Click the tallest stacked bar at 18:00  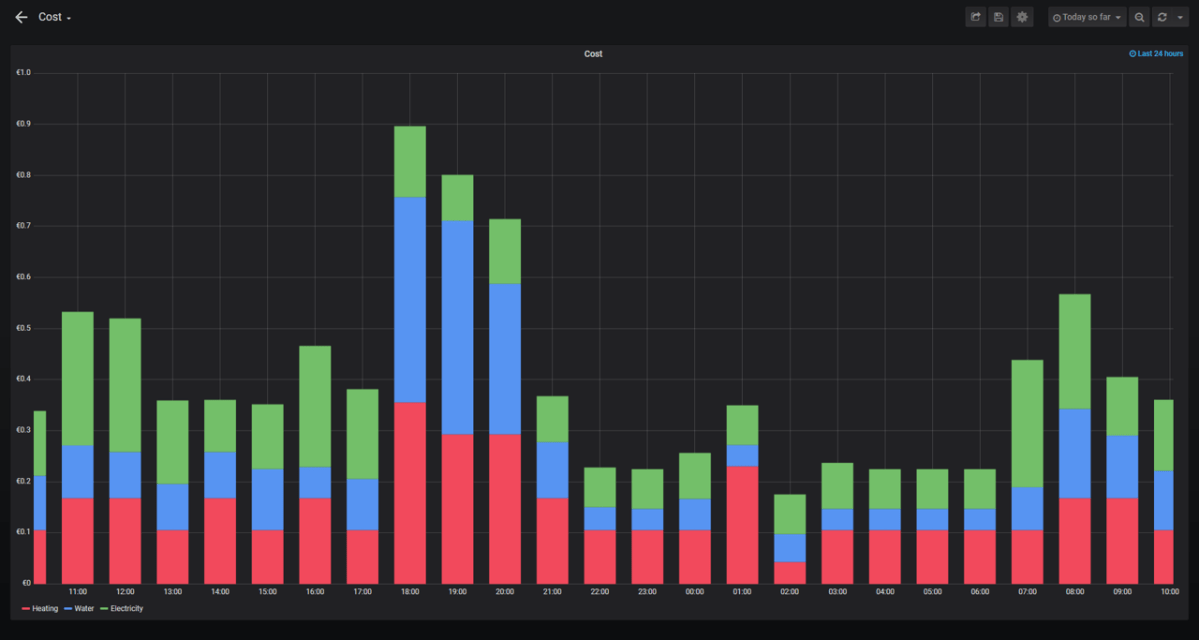409,350
